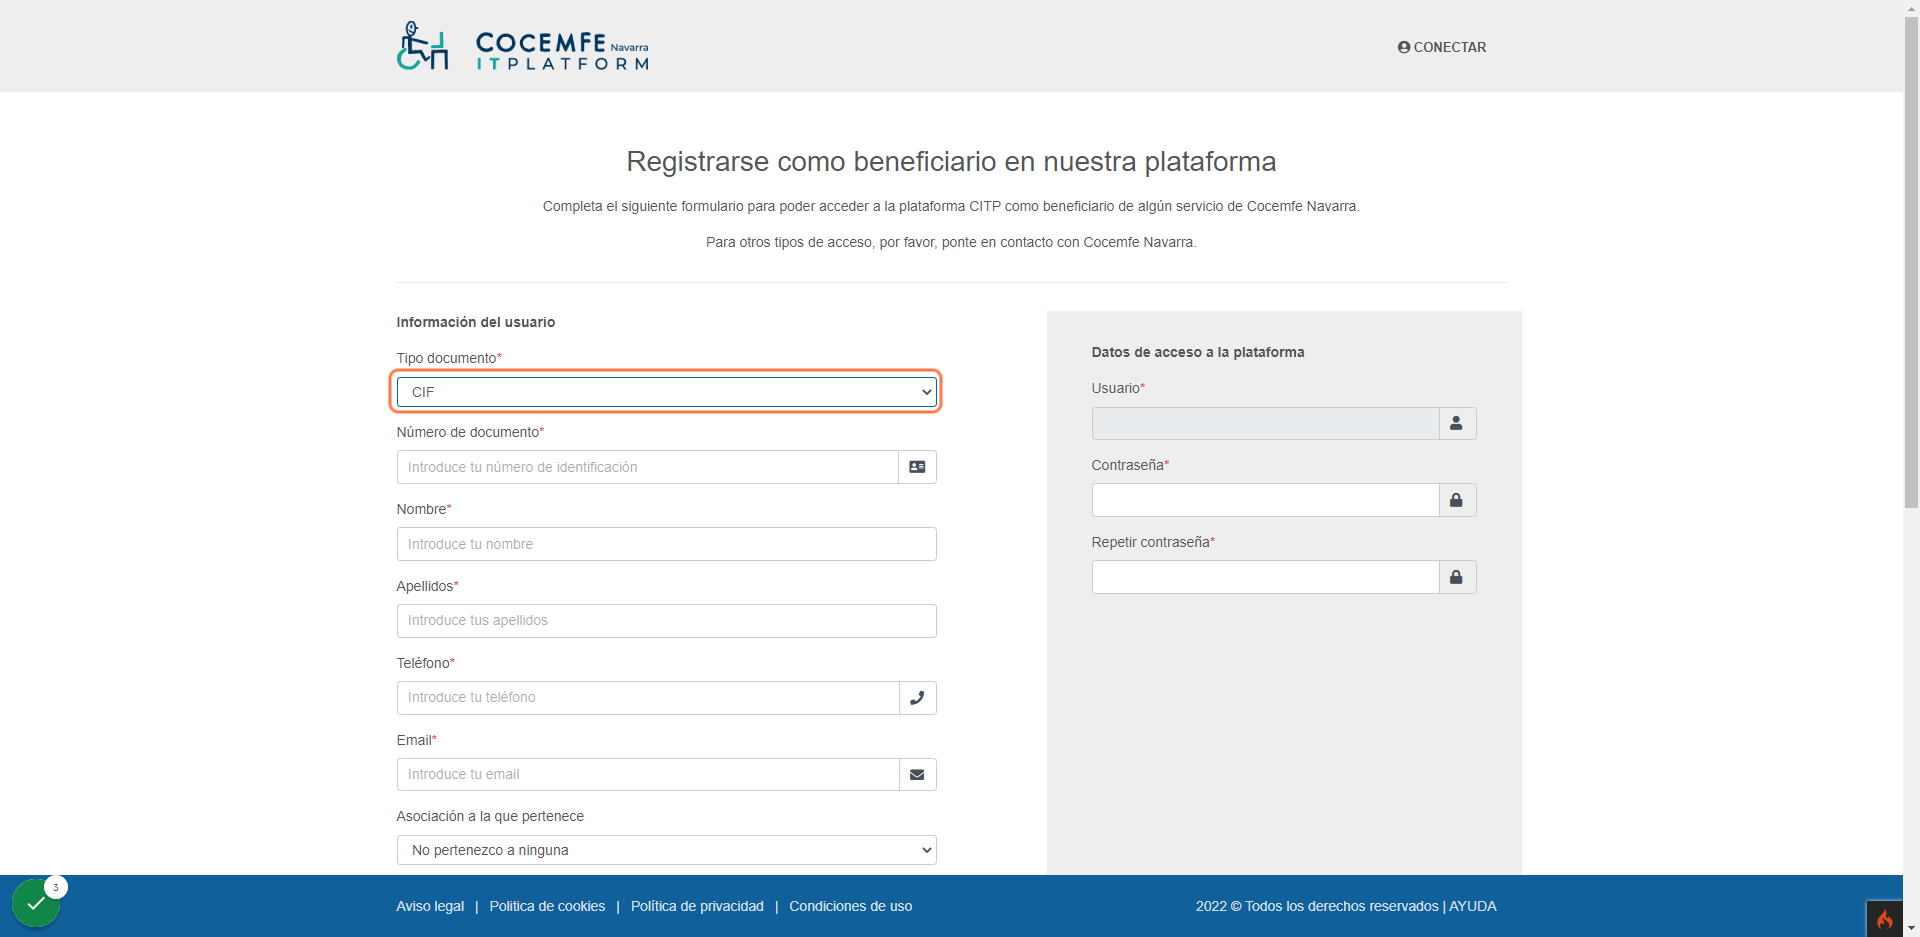Open the Política de cookies link
Viewport: 1920px width, 937px height.
547,906
